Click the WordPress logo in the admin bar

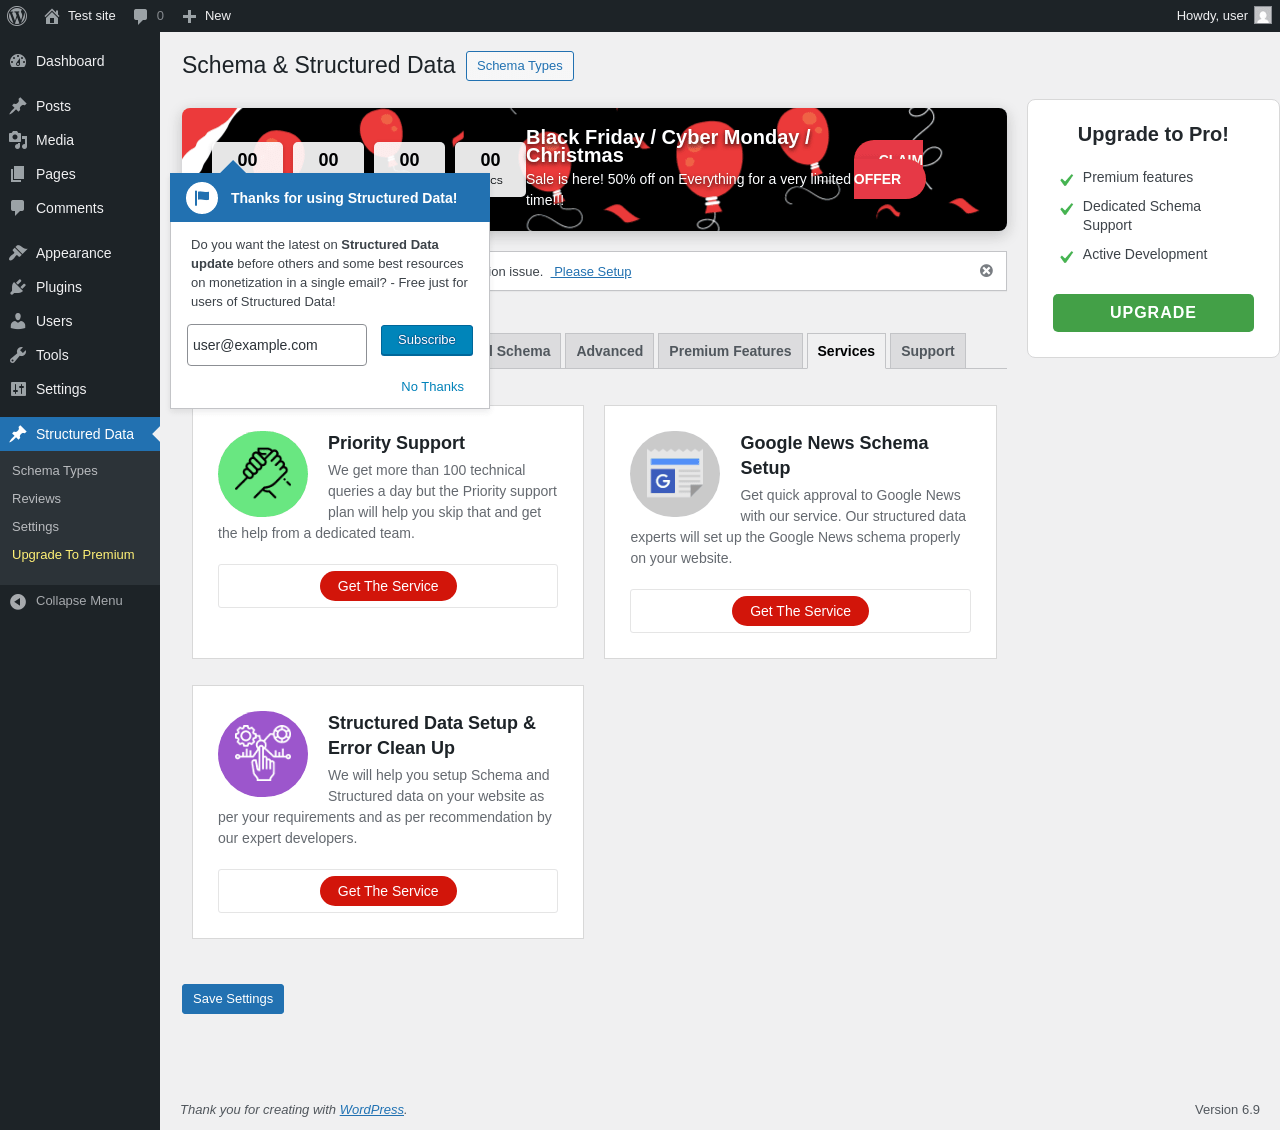tap(17, 16)
